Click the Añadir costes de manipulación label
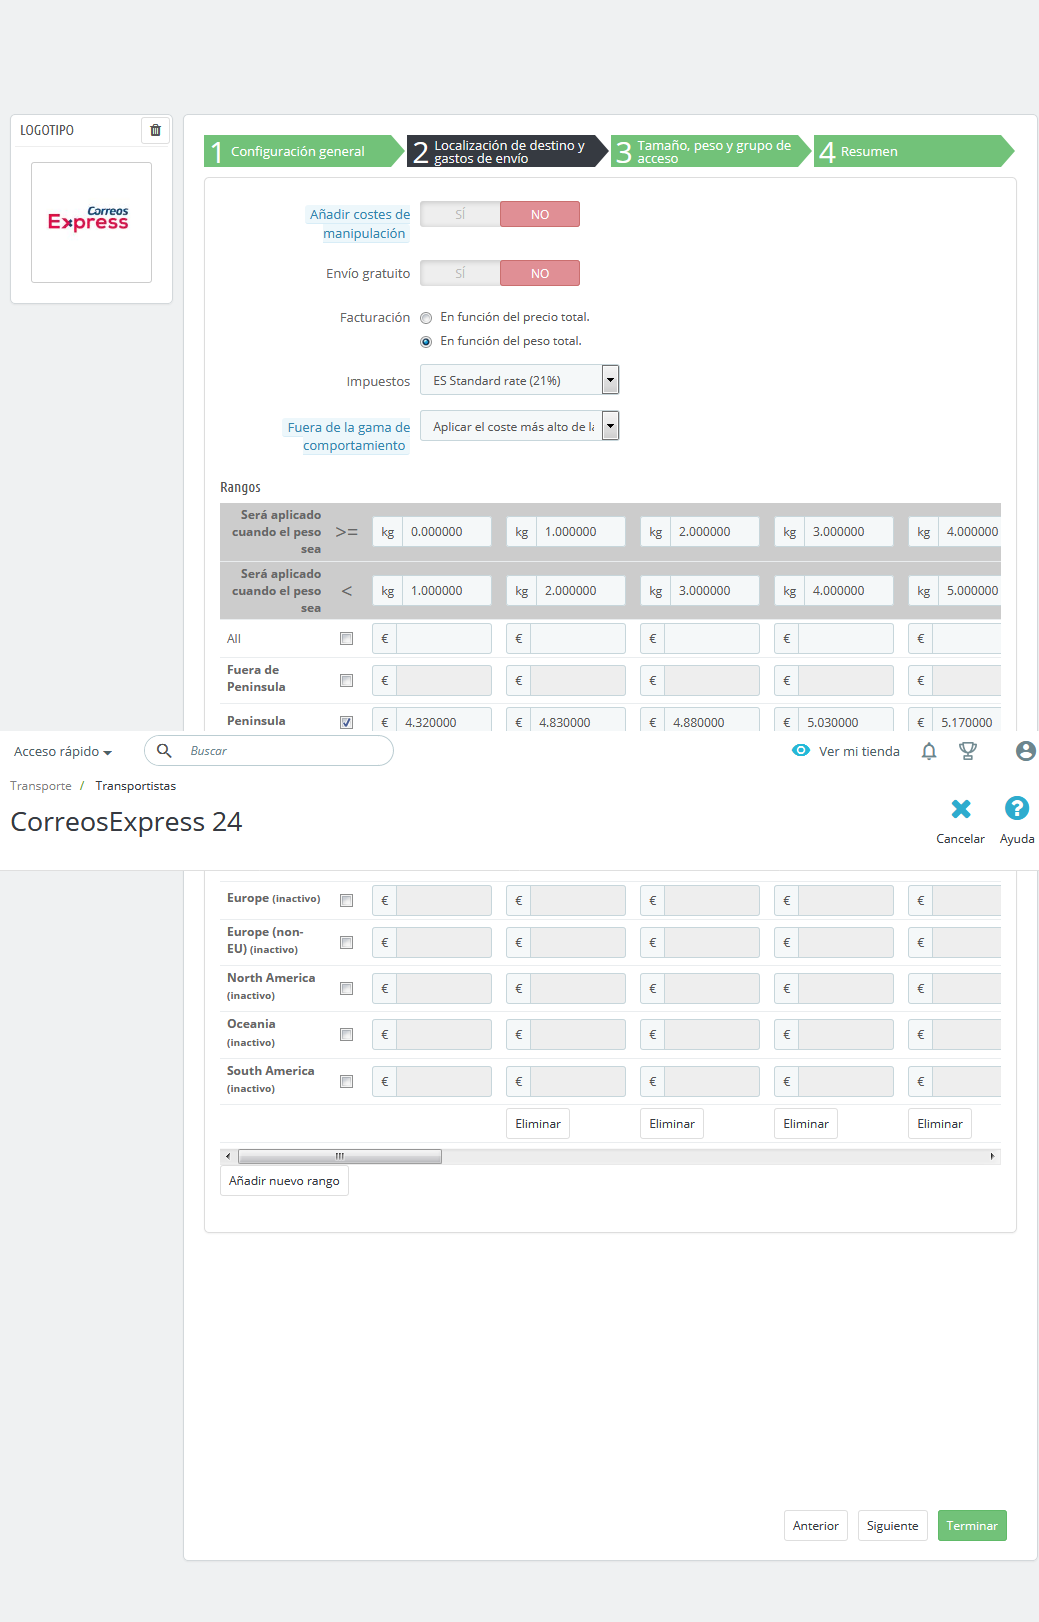1039x1622 pixels. point(360,224)
